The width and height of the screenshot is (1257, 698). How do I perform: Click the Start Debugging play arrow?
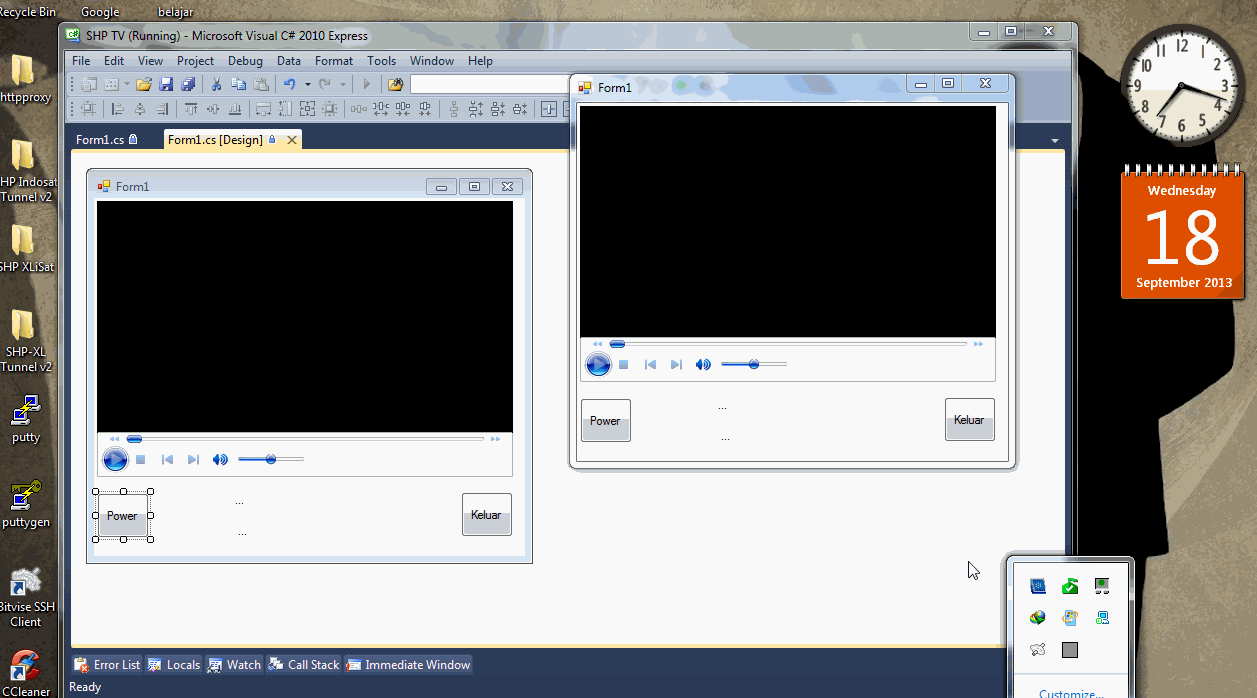coord(367,85)
